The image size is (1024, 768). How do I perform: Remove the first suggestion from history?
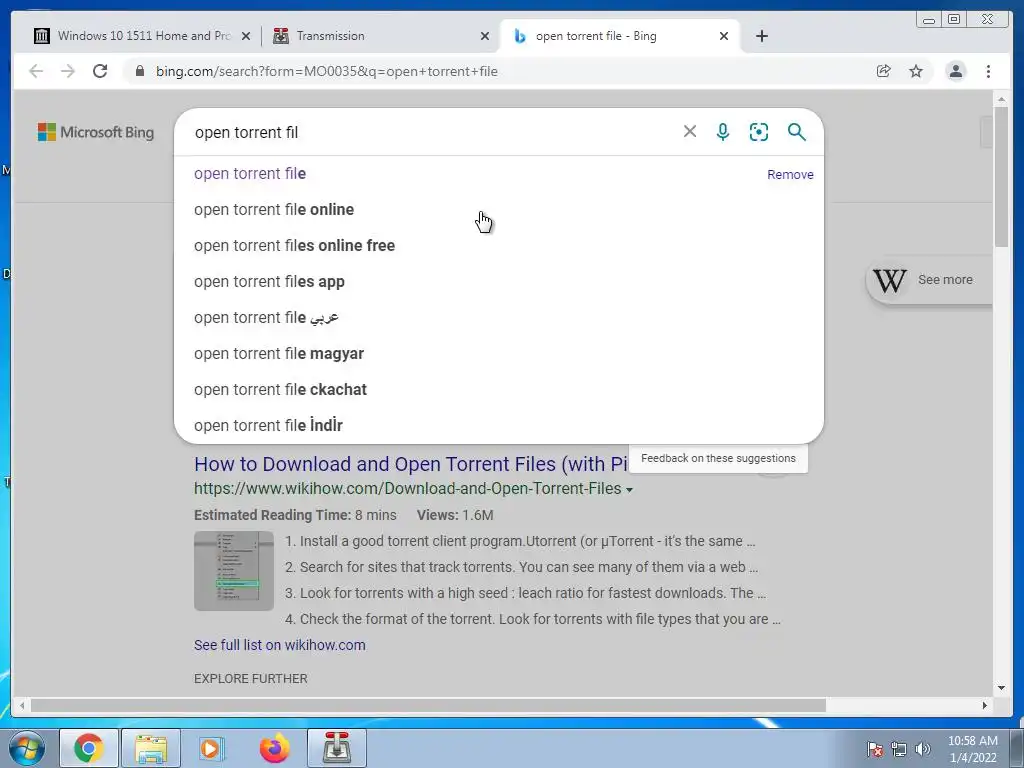pyautogui.click(x=790, y=174)
